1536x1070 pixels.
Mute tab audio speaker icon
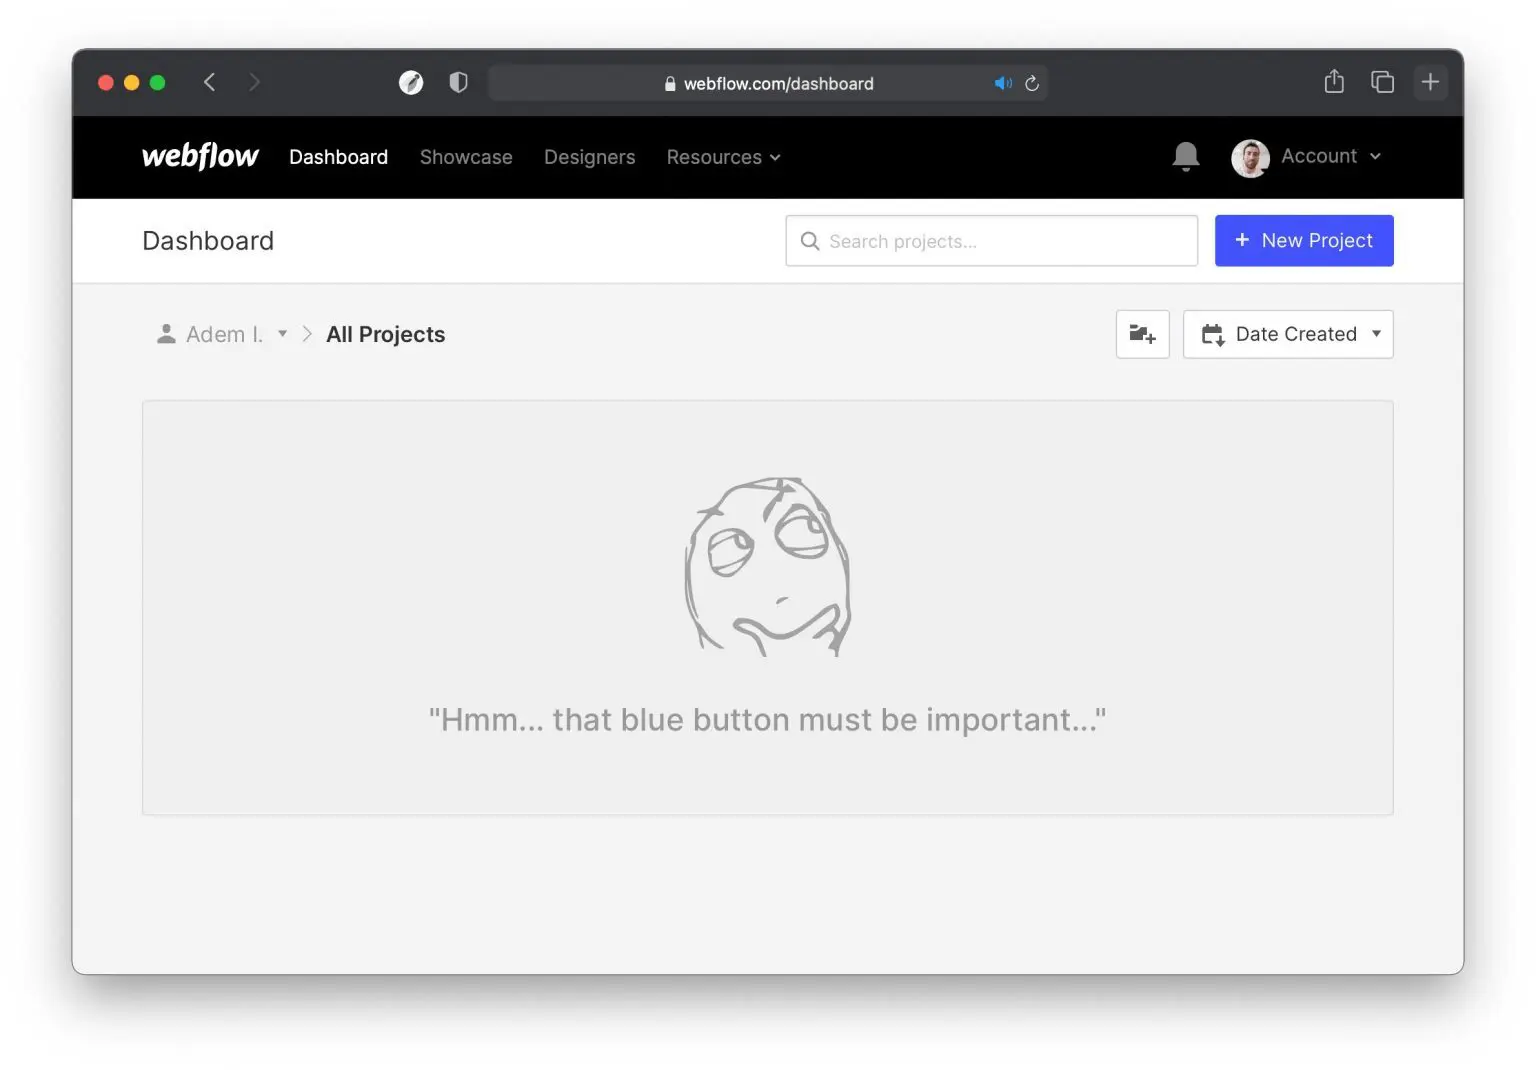[1002, 84]
